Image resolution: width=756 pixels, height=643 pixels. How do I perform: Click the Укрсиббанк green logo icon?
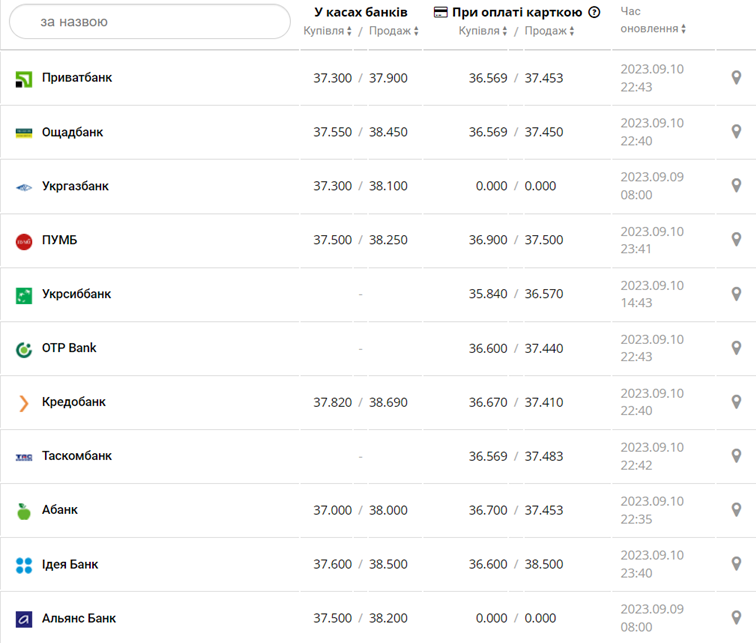(24, 295)
